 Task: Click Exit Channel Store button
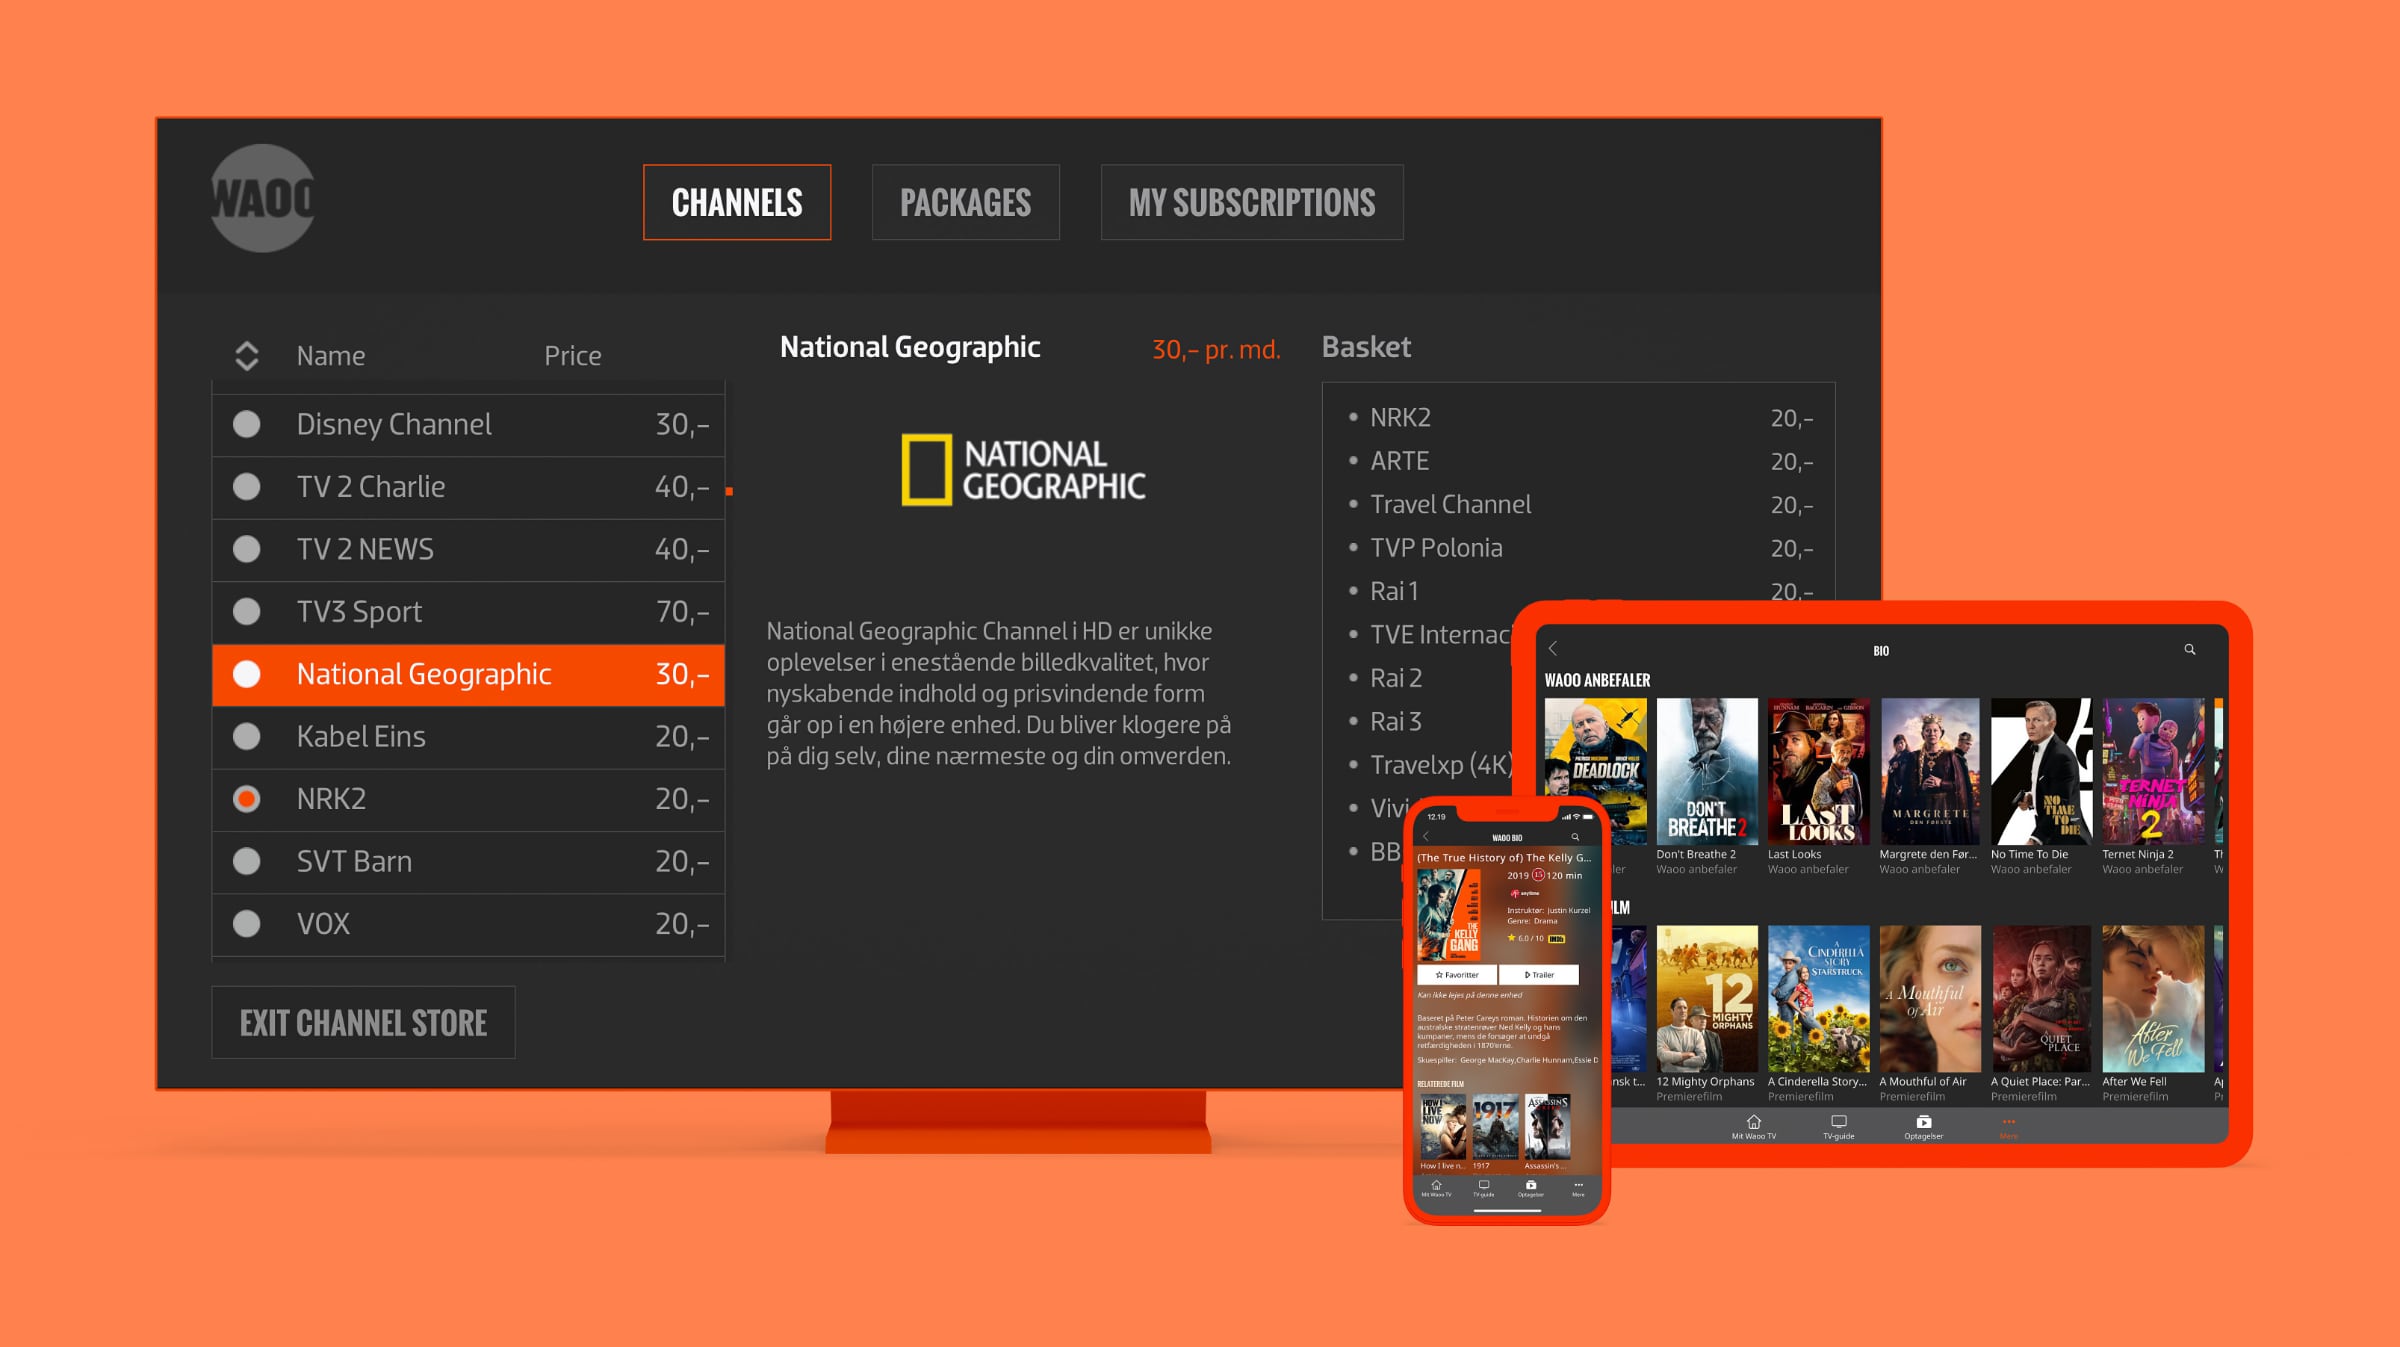(x=363, y=1022)
